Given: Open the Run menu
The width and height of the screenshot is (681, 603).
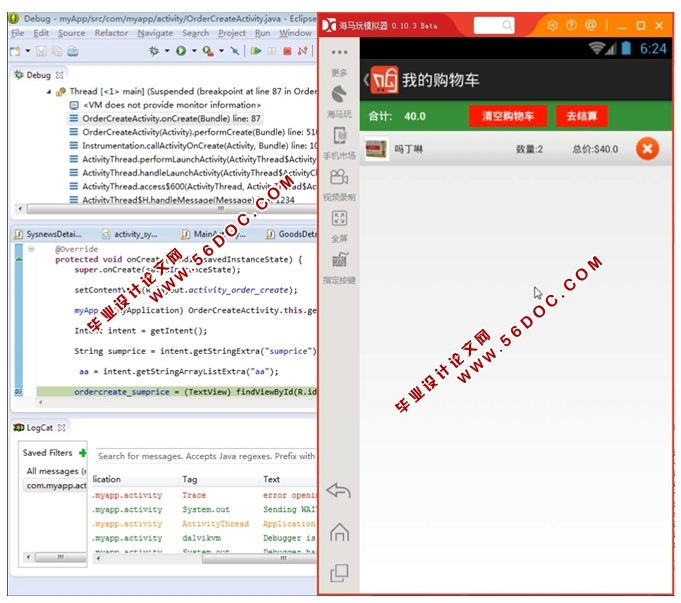Looking at the screenshot, I should [262, 33].
